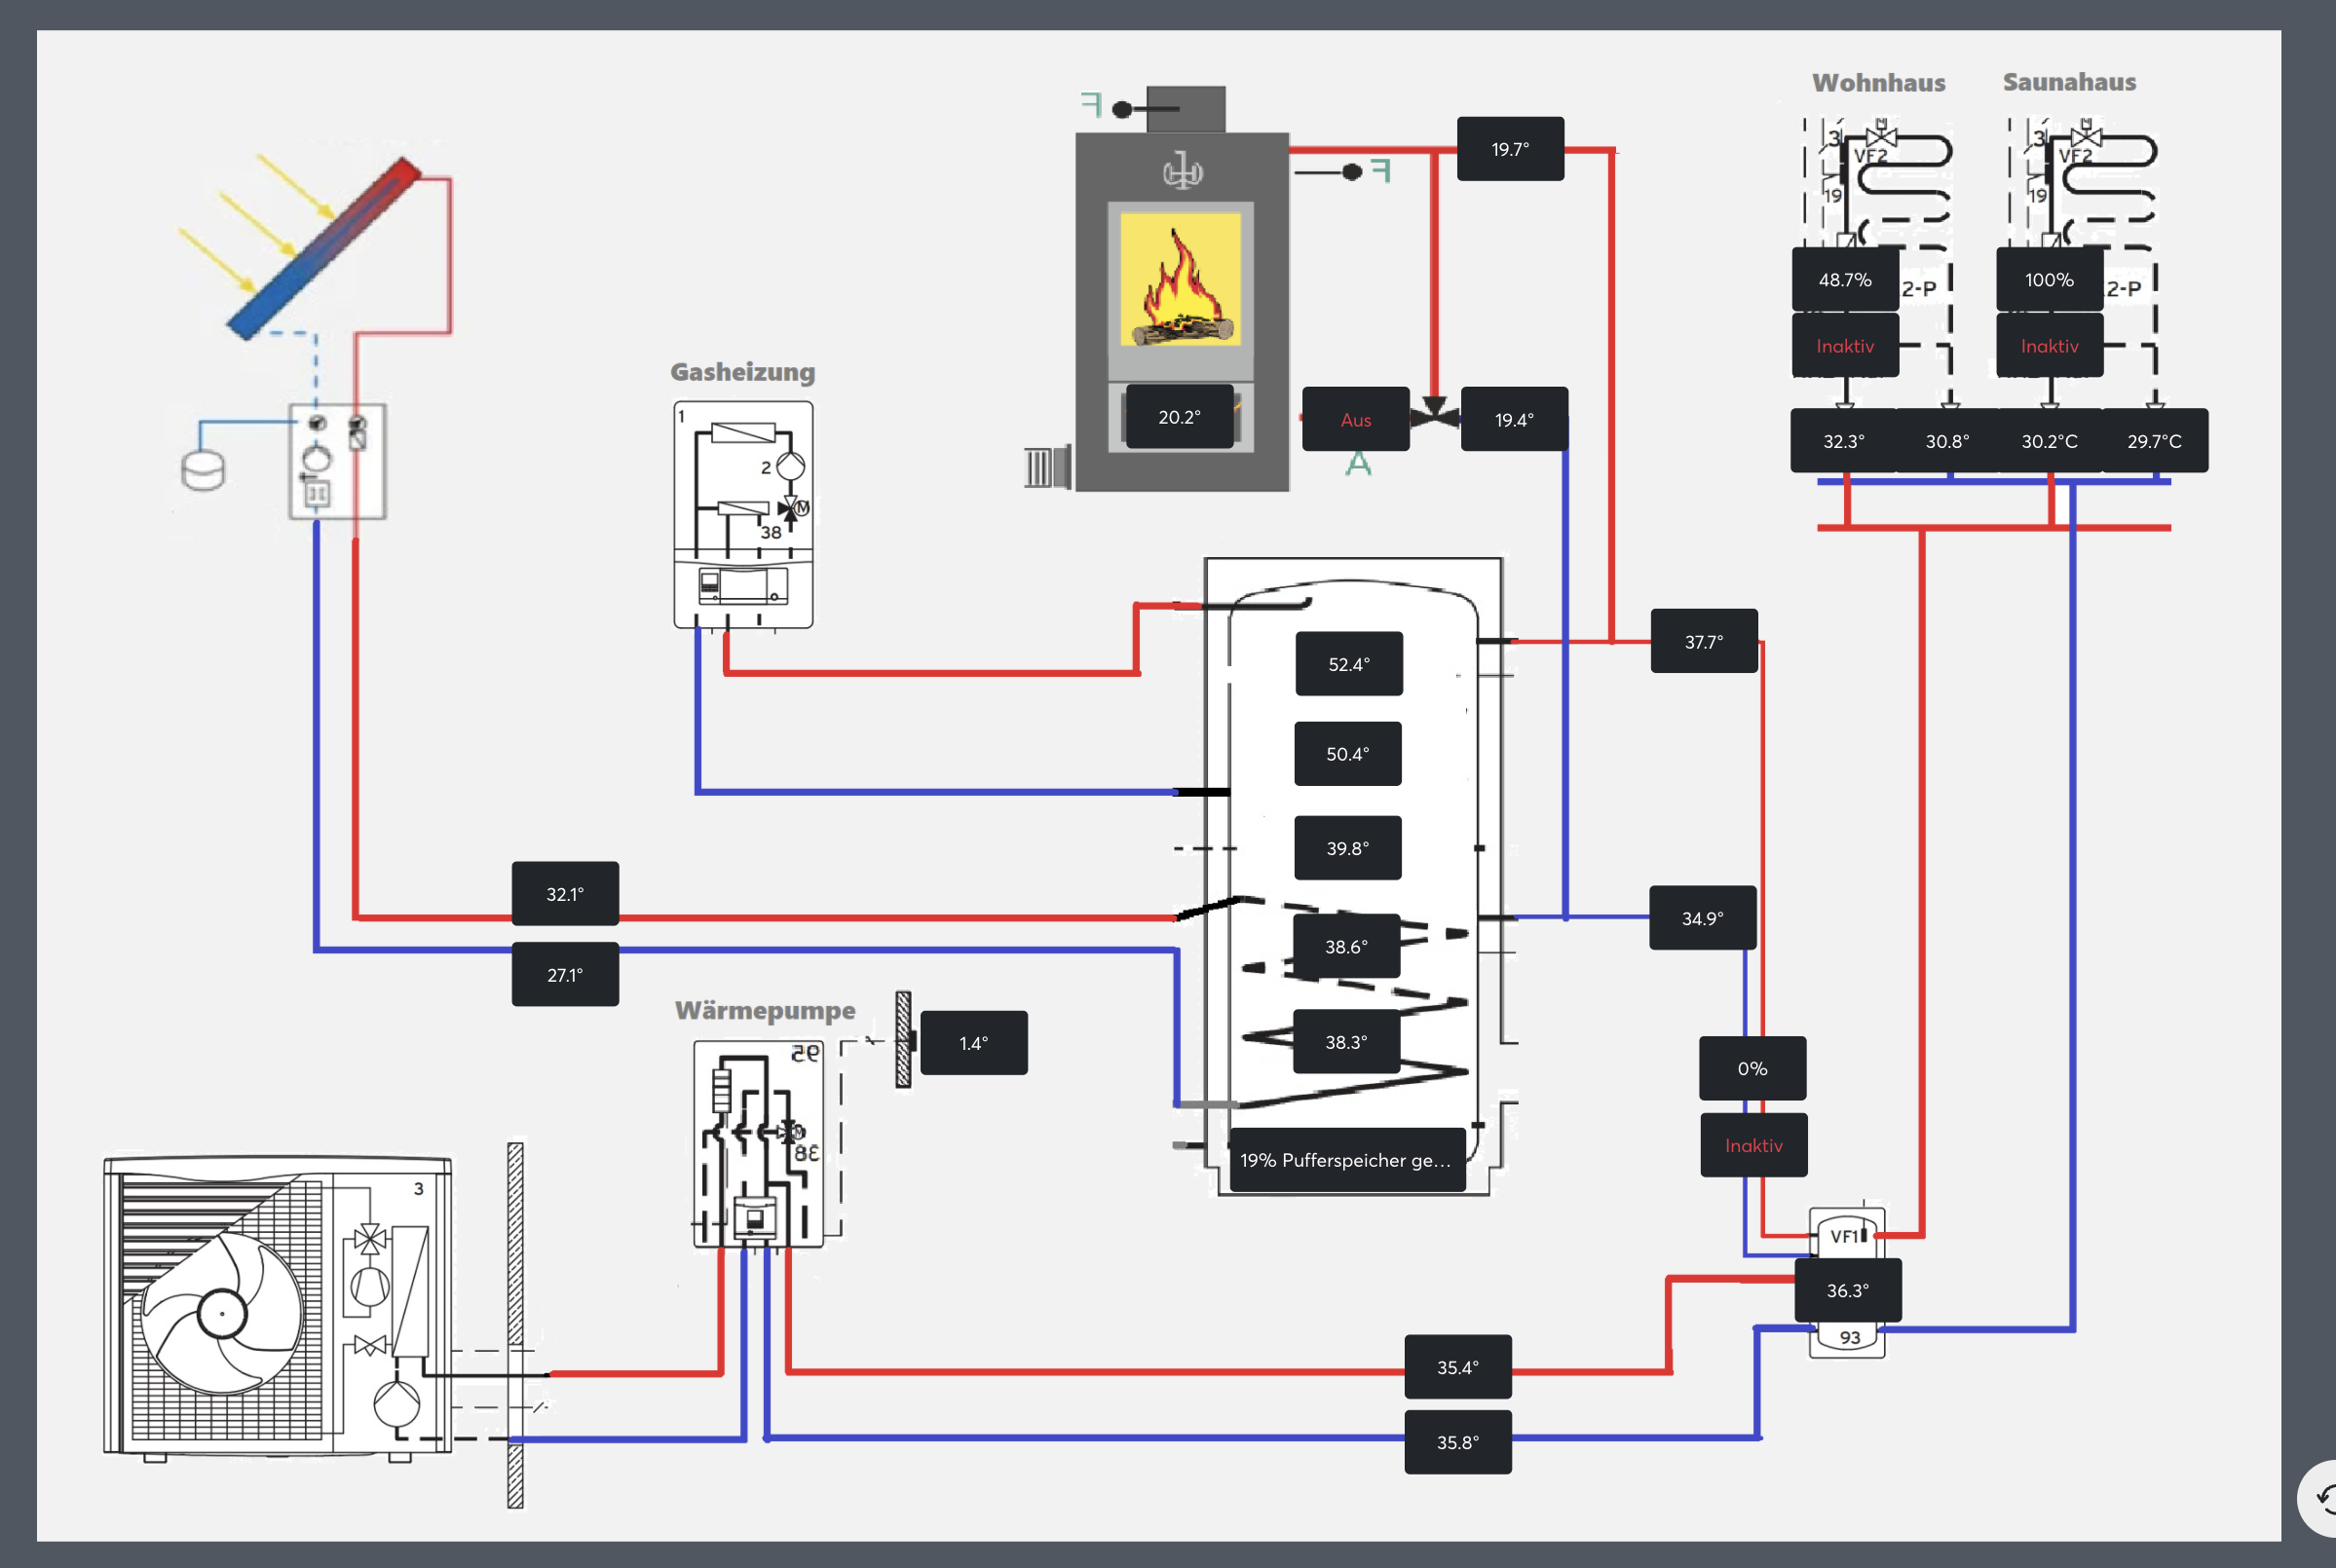Screen dimensions: 2336x1568
Task: Click the 52.4° top buffer tank temperature
Action: (1348, 664)
